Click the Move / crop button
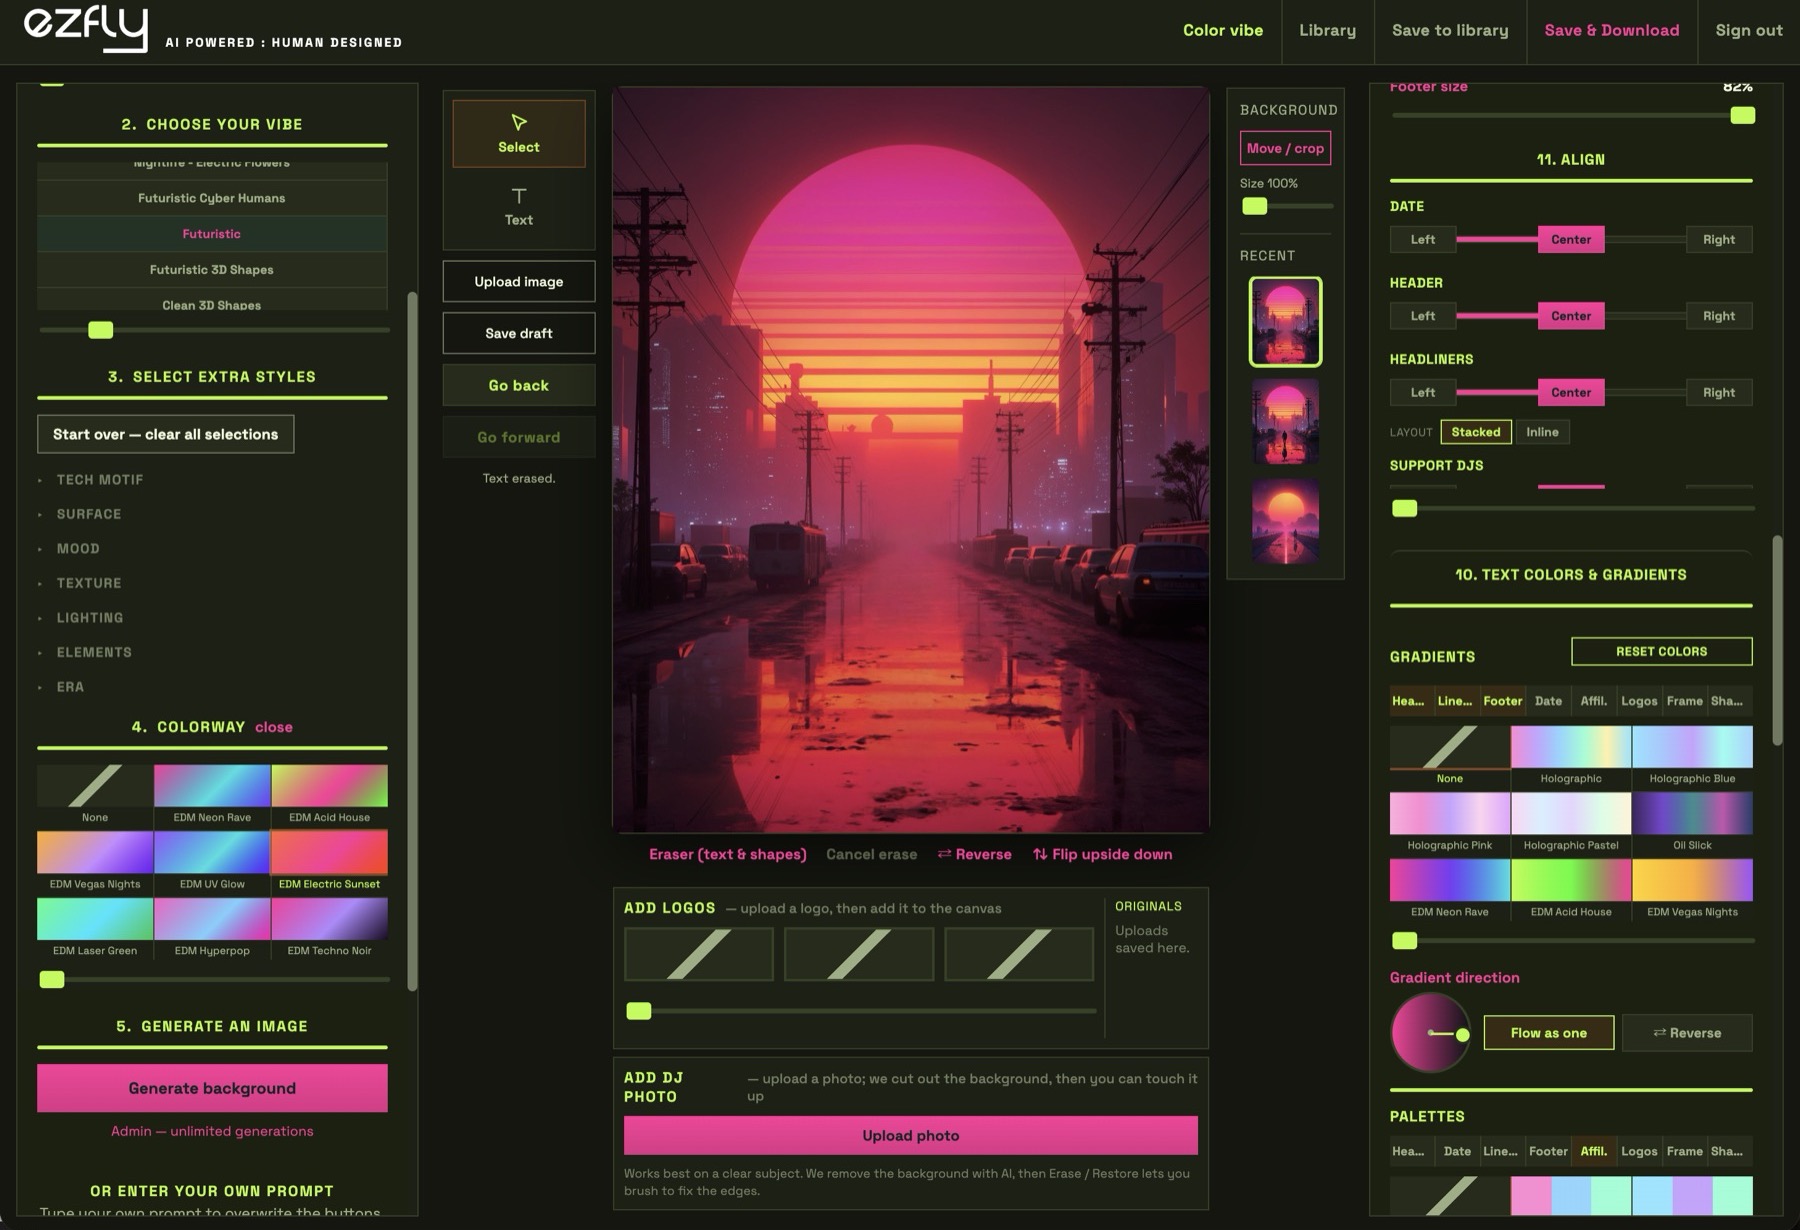The width and height of the screenshot is (1800, 1230). point(1285,148)
